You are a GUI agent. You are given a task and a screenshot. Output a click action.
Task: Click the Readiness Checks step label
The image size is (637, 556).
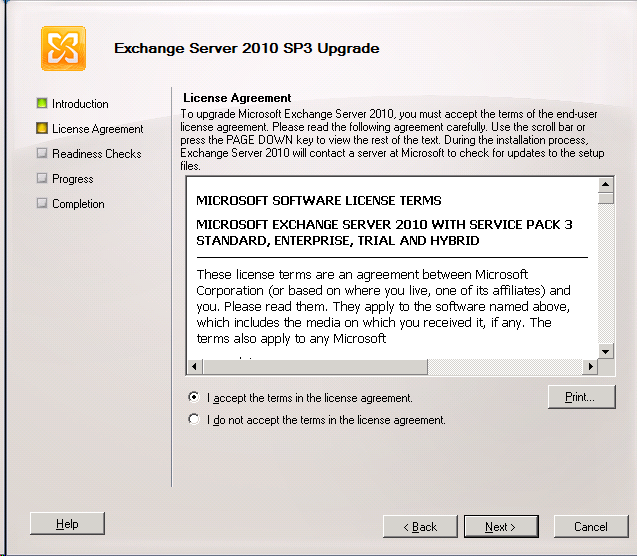[97, 154]
